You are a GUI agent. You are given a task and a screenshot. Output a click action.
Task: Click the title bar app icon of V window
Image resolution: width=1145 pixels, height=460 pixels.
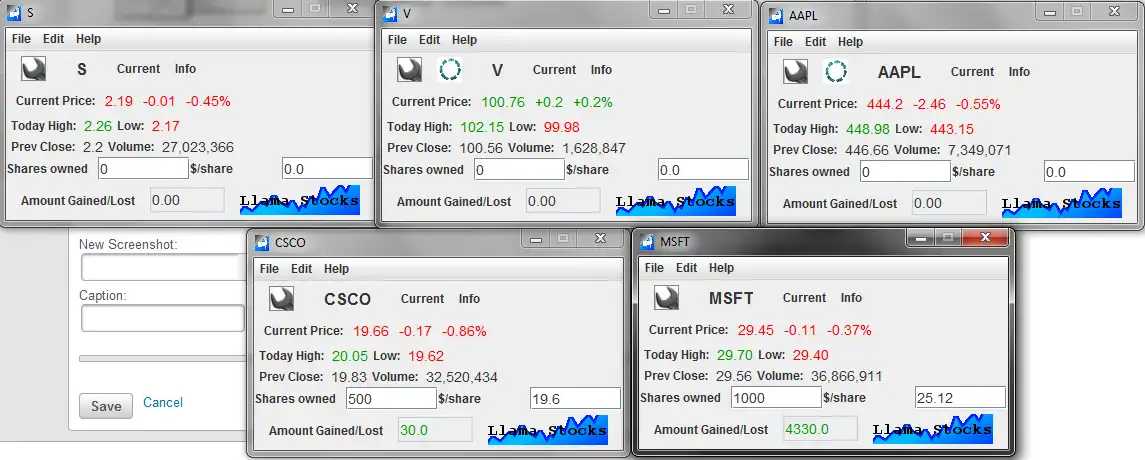click(389, 14)
